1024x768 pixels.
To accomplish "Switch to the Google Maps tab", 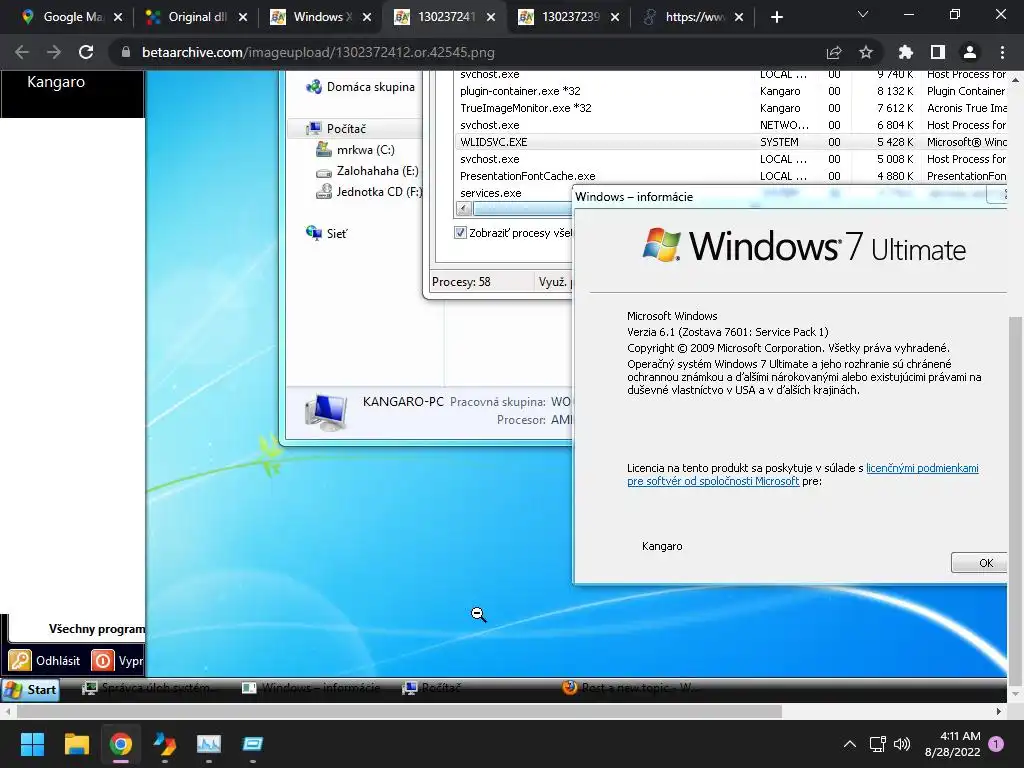I will (62, 17).
